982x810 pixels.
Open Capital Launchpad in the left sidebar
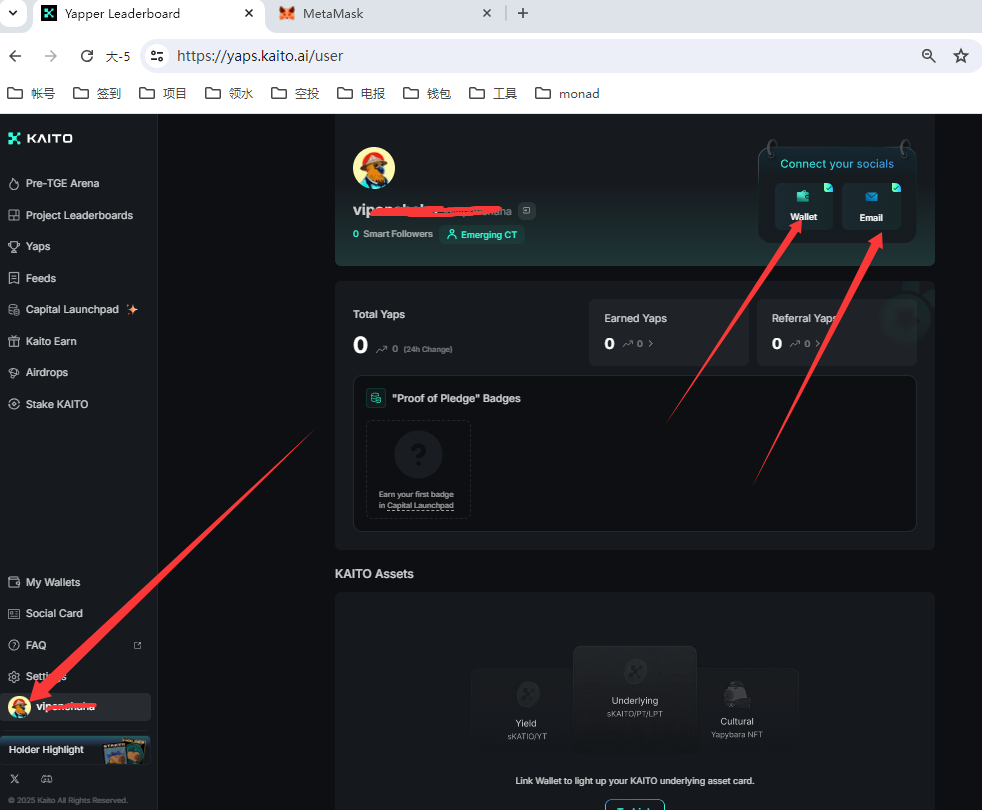[x=73, y=309]
